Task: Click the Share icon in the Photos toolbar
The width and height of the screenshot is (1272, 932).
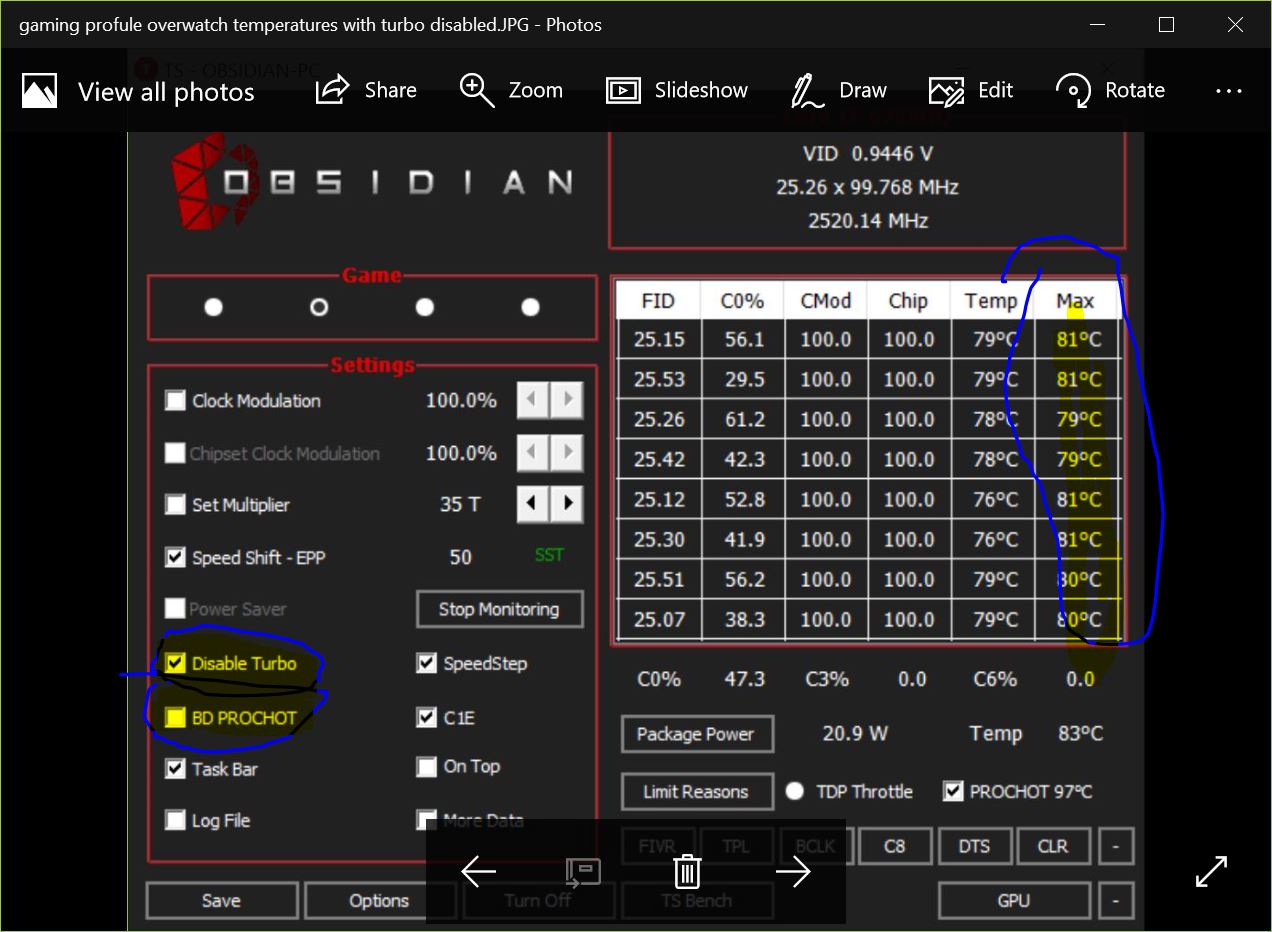Action: click(x=332, y=90)
